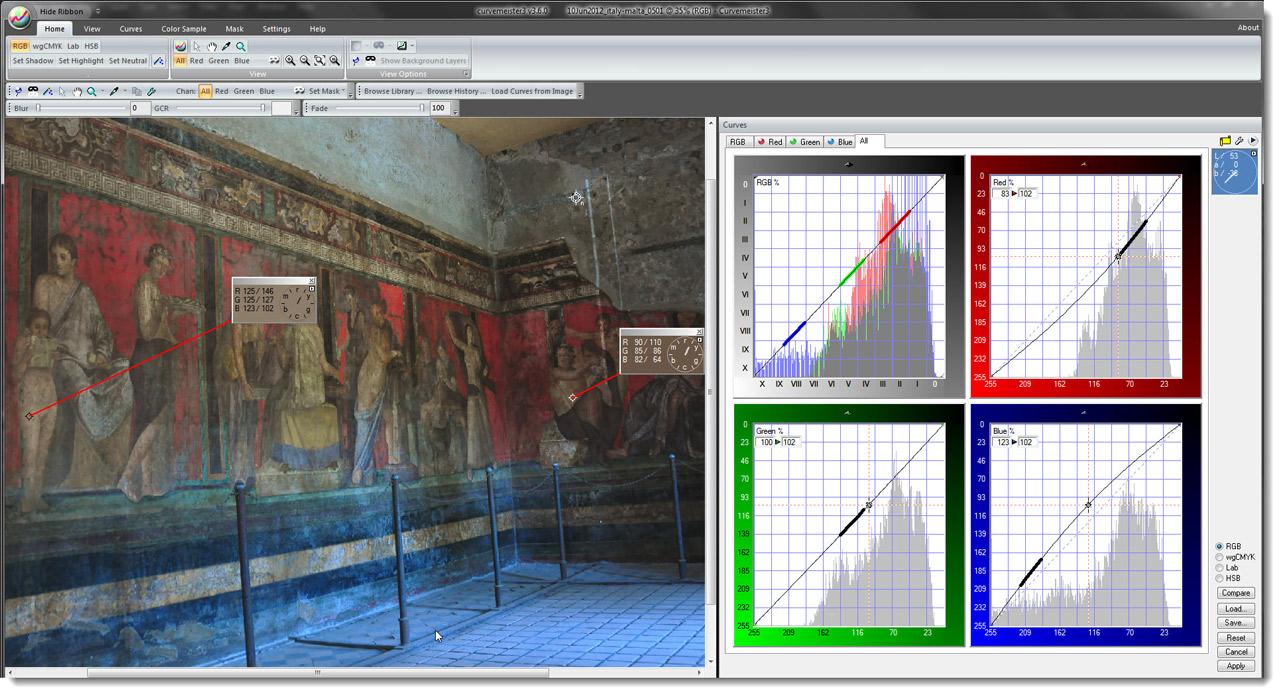
Task: Click the mask icon in the lower toolbar
Action: (x=33, y=91)
